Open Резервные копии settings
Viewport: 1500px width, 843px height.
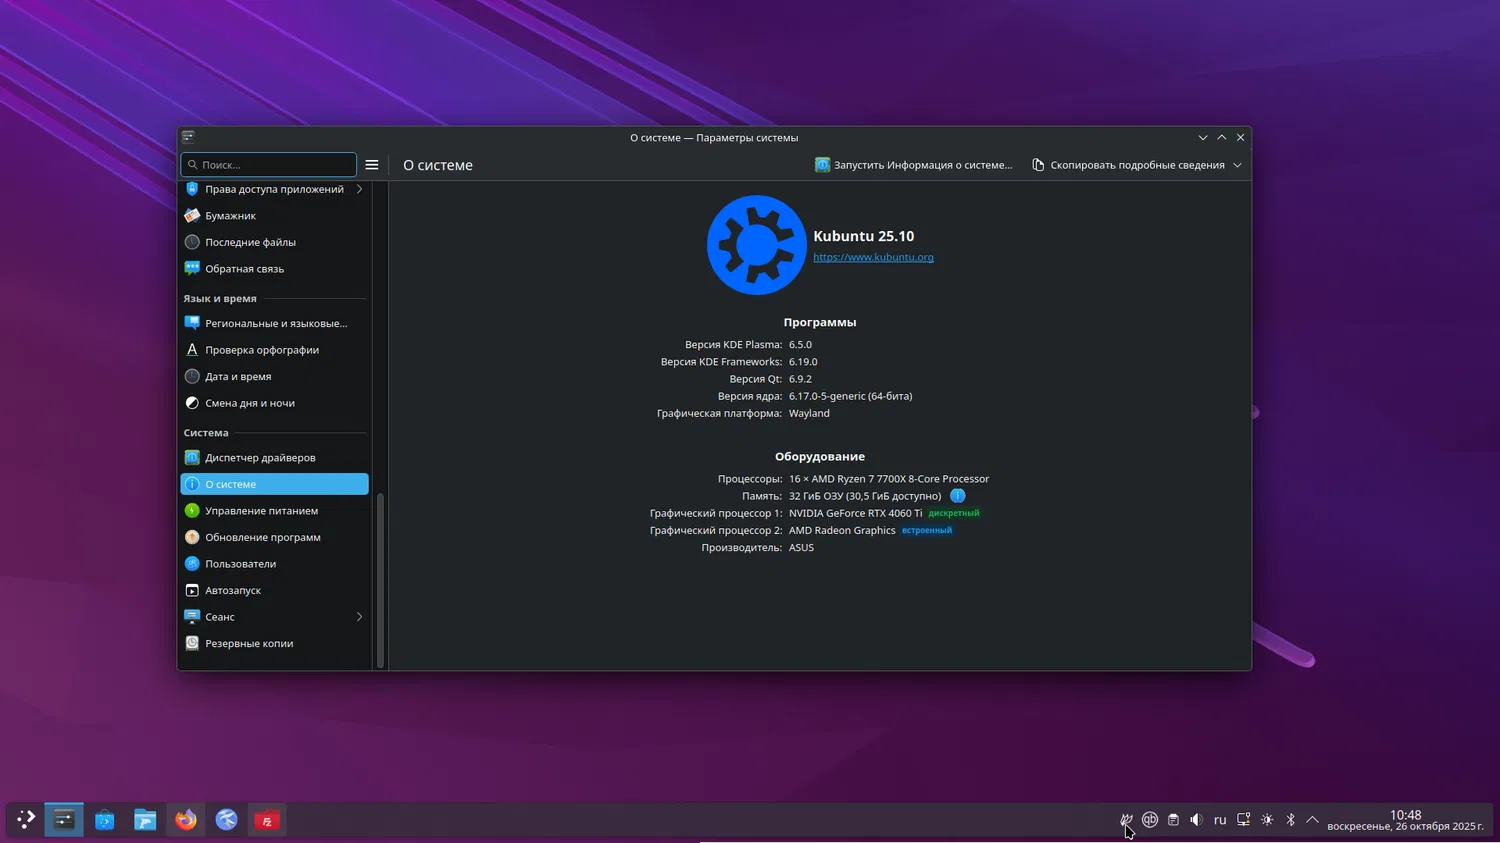[274, 643]
